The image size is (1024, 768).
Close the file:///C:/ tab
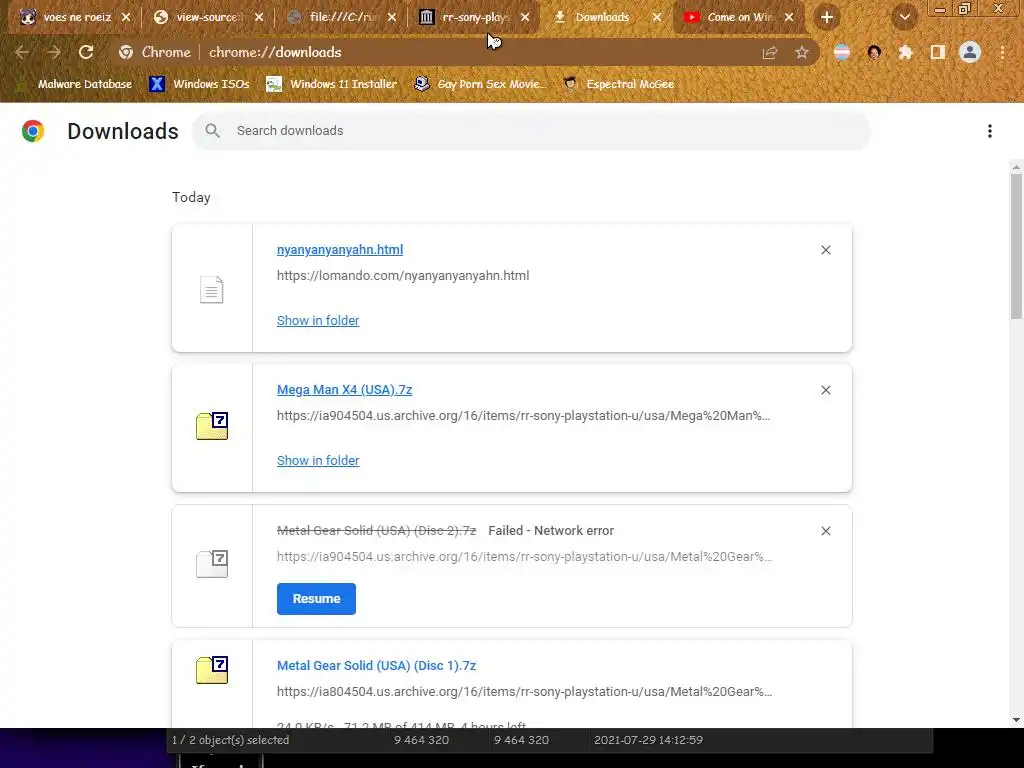tap(392, 17)
